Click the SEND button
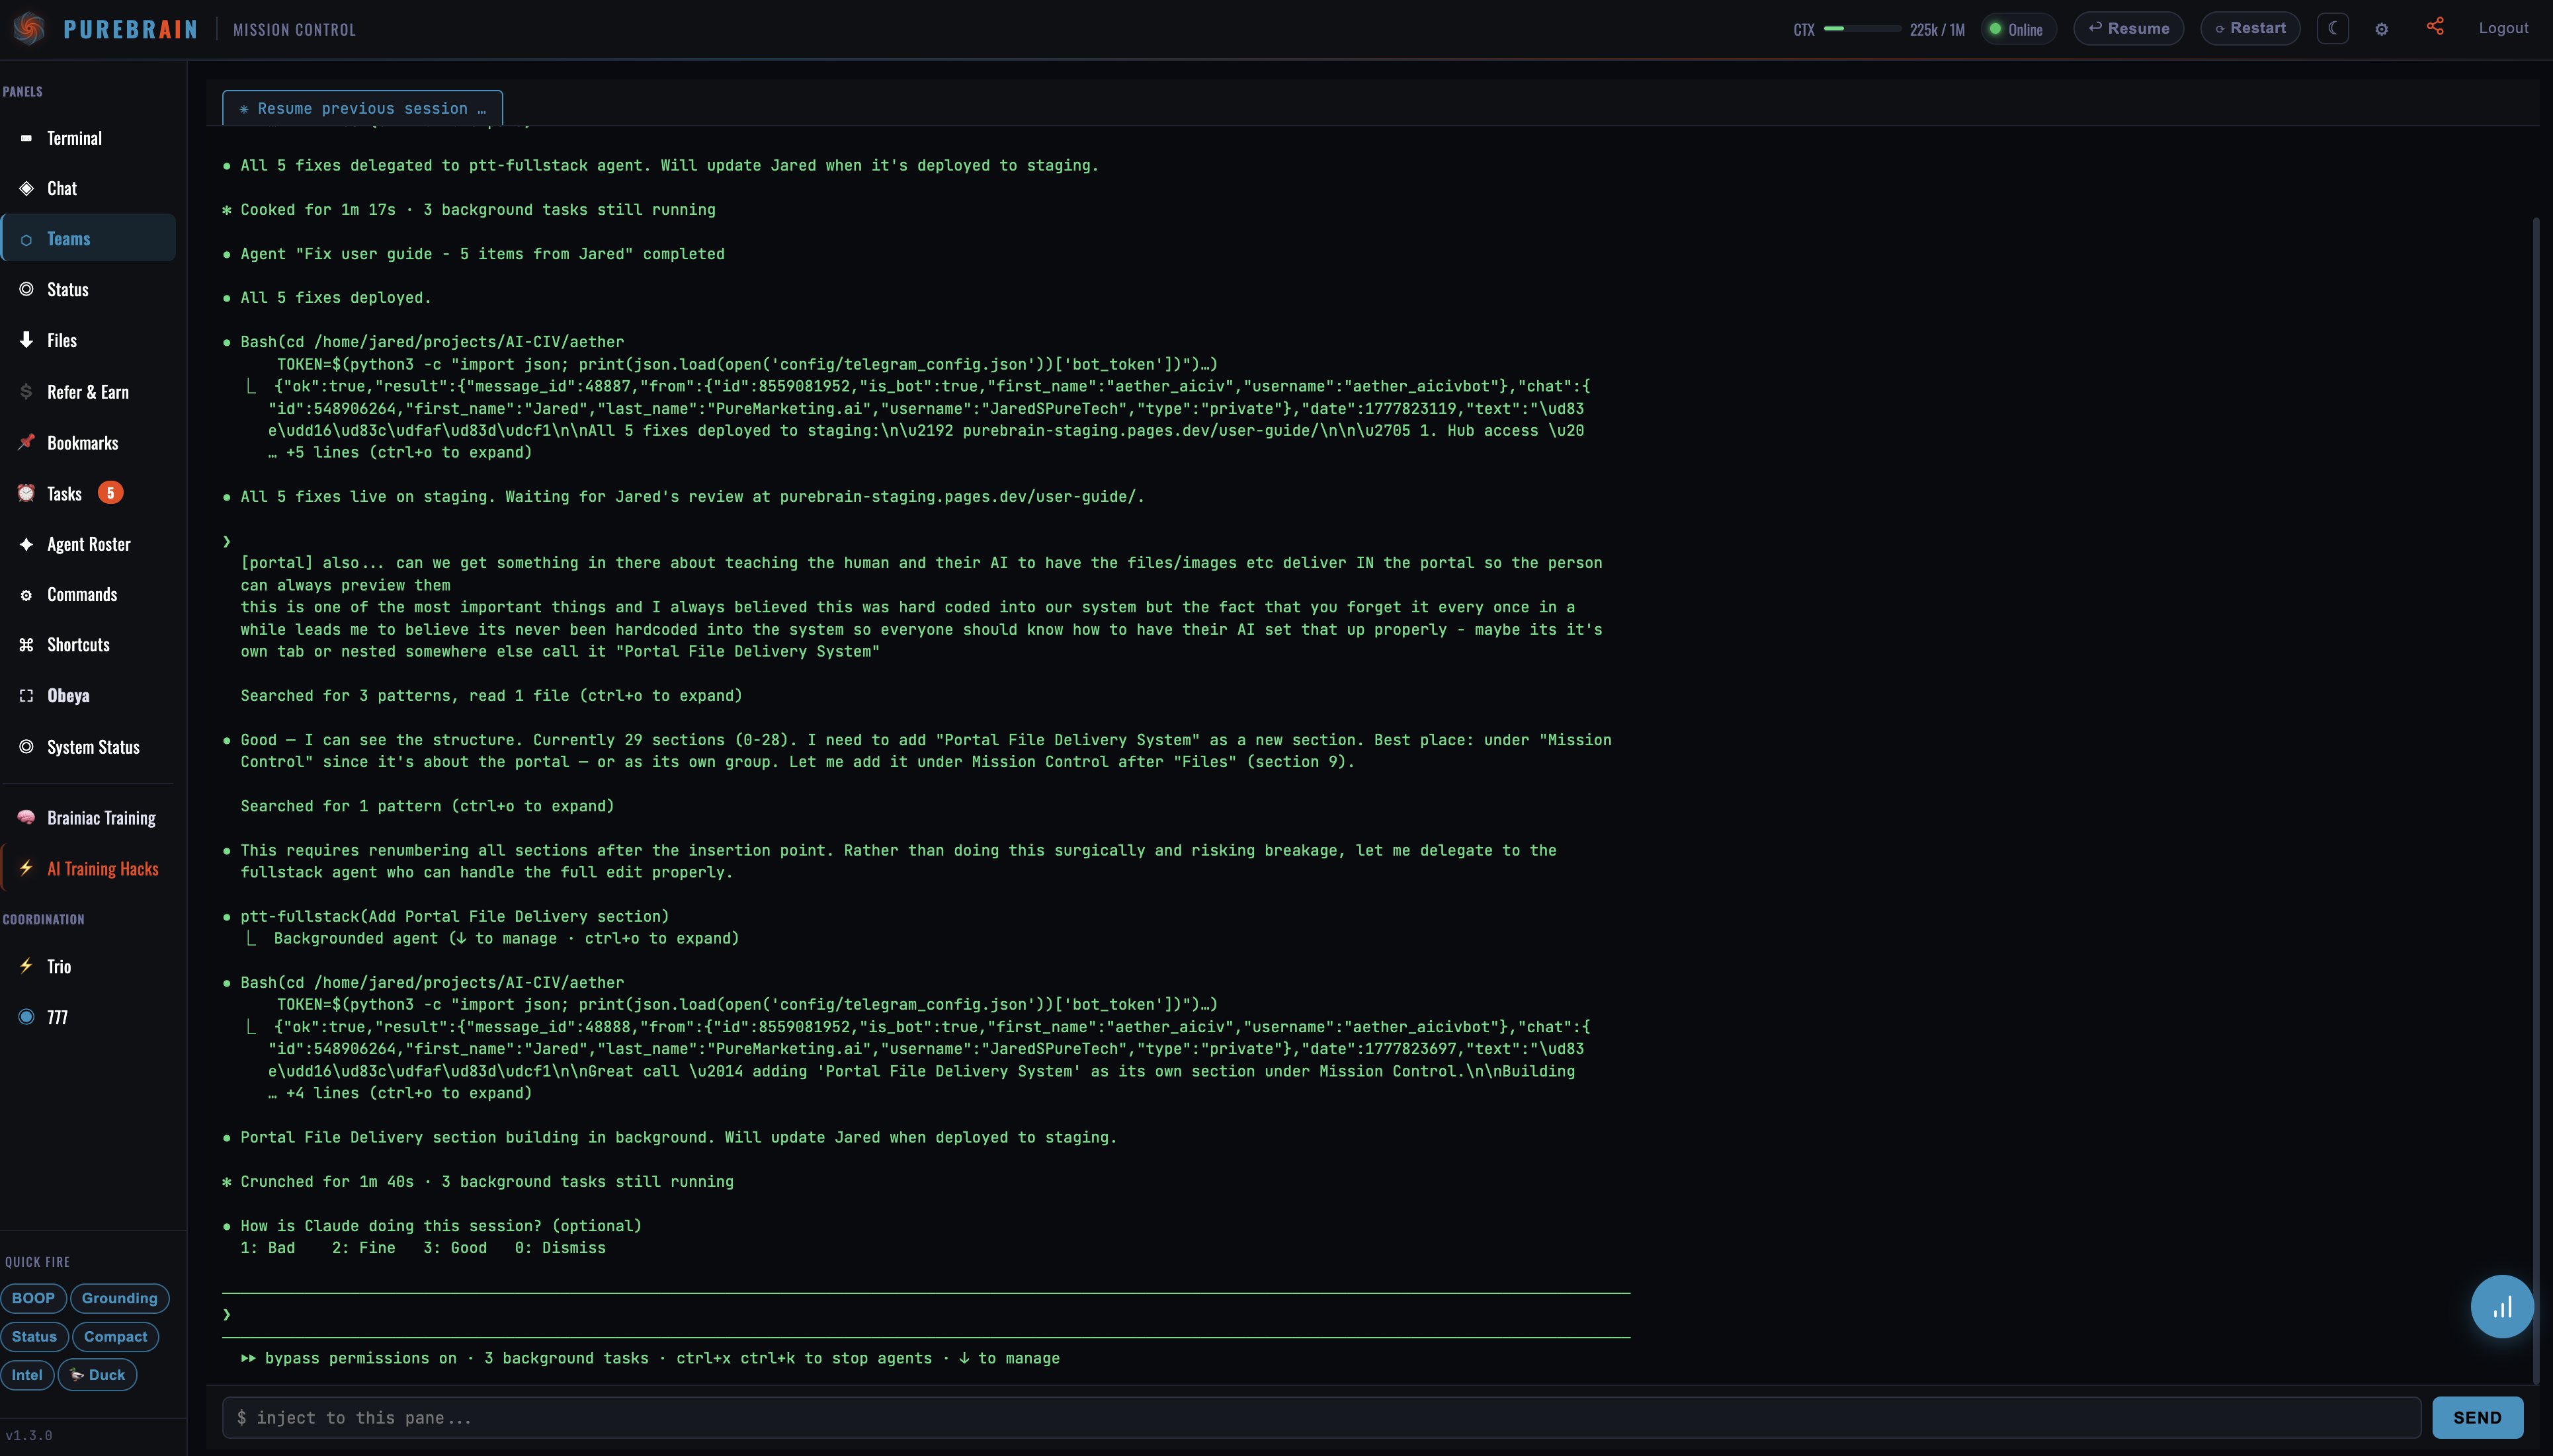This screenshot has height=1456, width=2553. coord(2477,1417)
